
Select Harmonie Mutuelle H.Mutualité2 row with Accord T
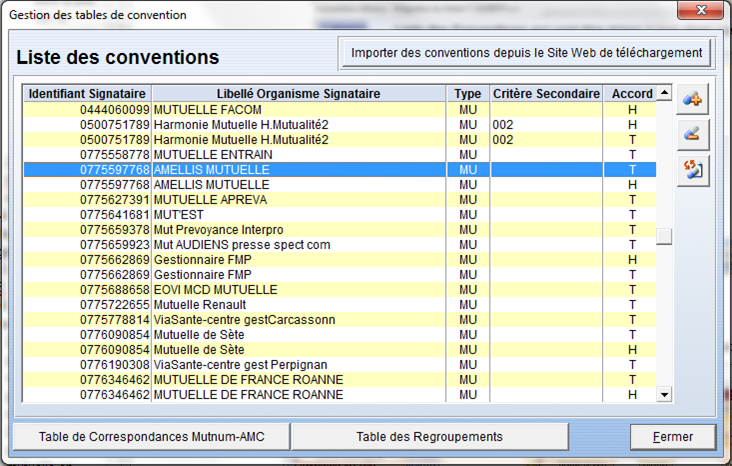(340, 140)
